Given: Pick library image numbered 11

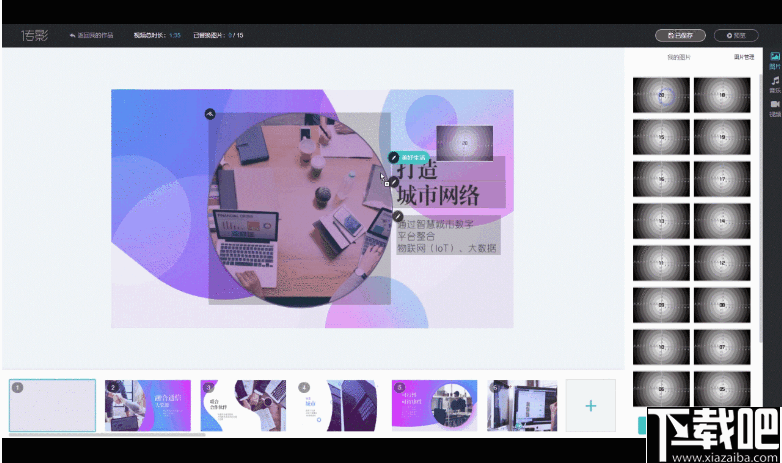Looking at the screenshot, I should [661, 262].
